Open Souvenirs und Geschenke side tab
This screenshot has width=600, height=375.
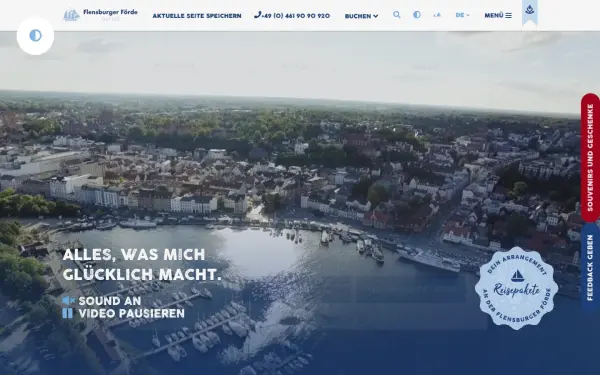[590, 157]
